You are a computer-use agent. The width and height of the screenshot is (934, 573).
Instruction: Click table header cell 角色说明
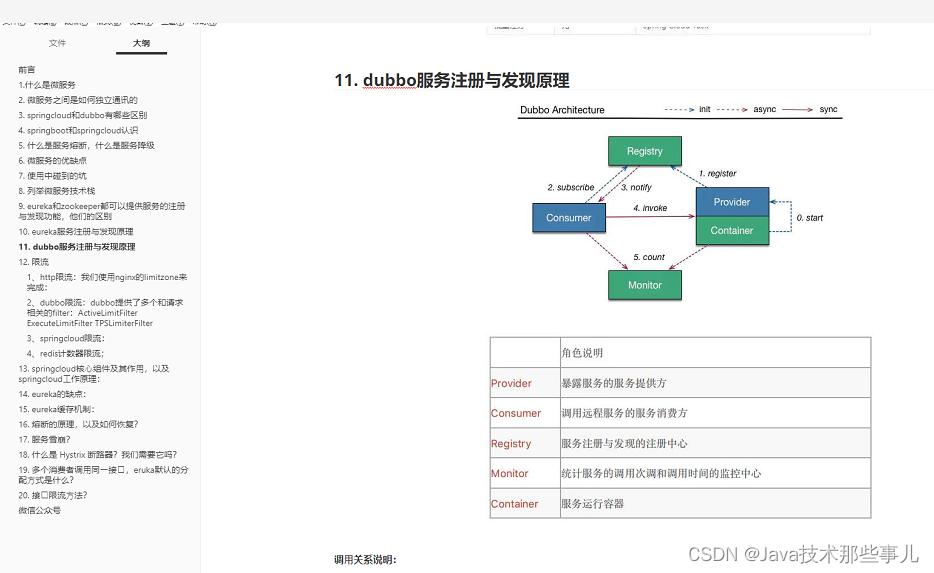pyautogui.click(x=715, y=353)
